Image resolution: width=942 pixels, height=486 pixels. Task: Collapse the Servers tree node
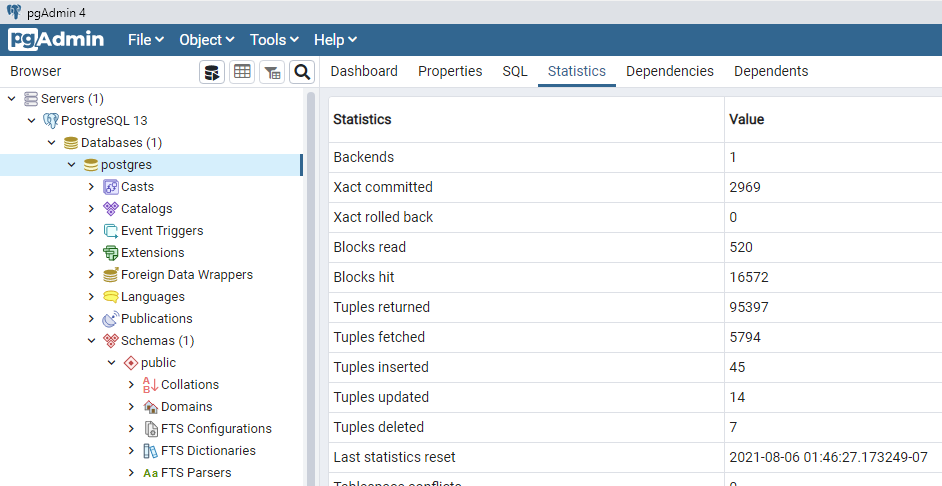click(x=11, y=99)
